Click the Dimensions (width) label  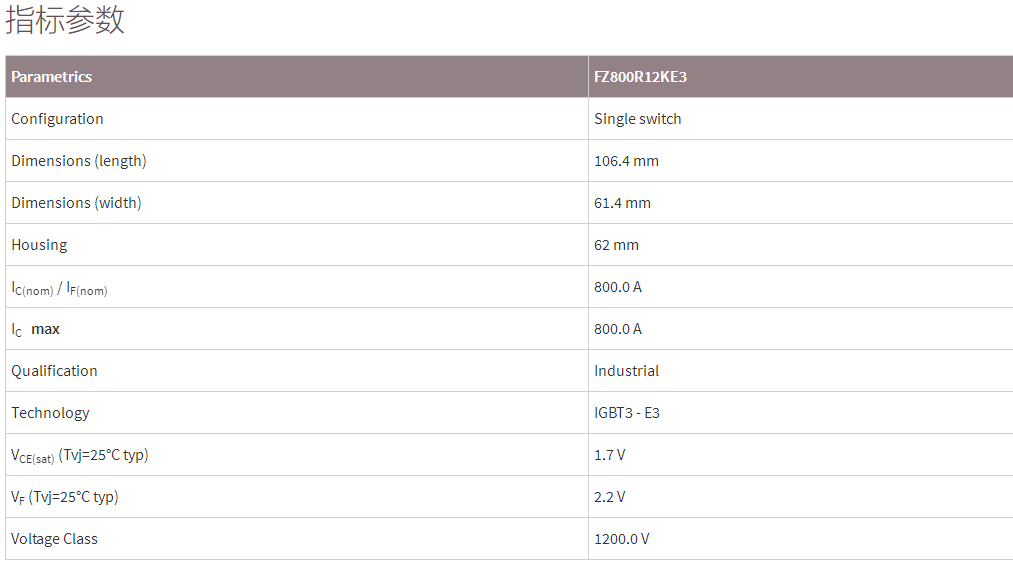76,203
